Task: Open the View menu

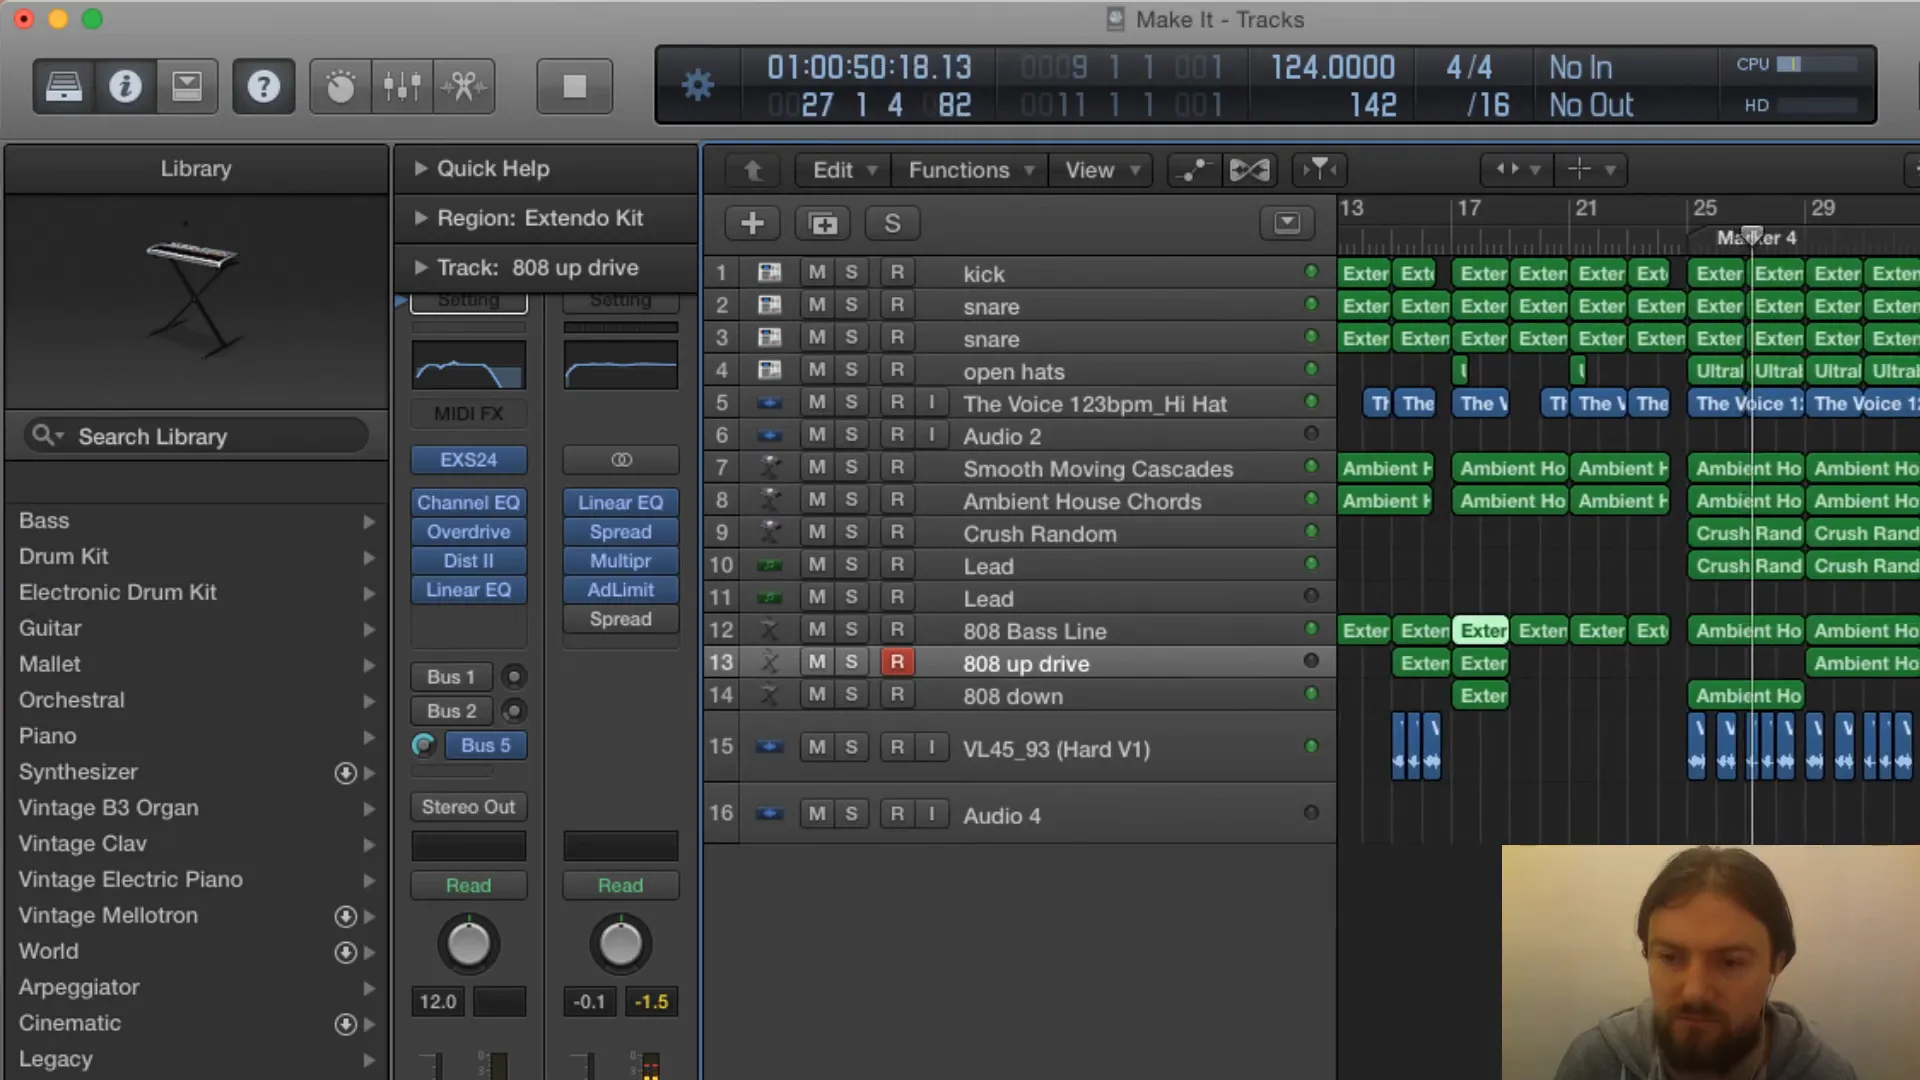Action: [x=1101, y=170]
